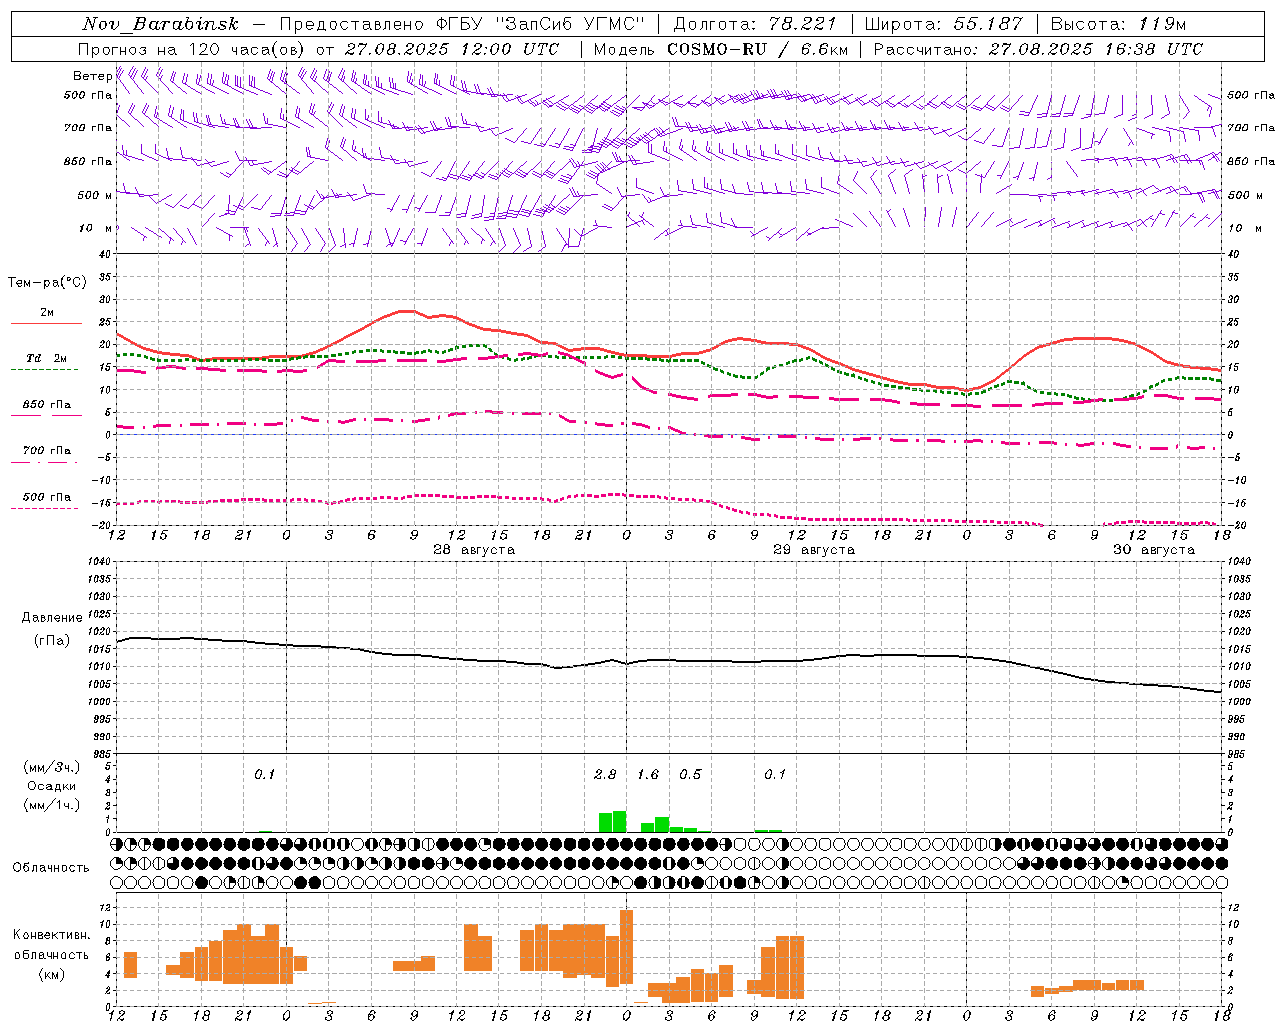
Task: Click the '0.5' precipitation amount
Action: pos(690,774)
